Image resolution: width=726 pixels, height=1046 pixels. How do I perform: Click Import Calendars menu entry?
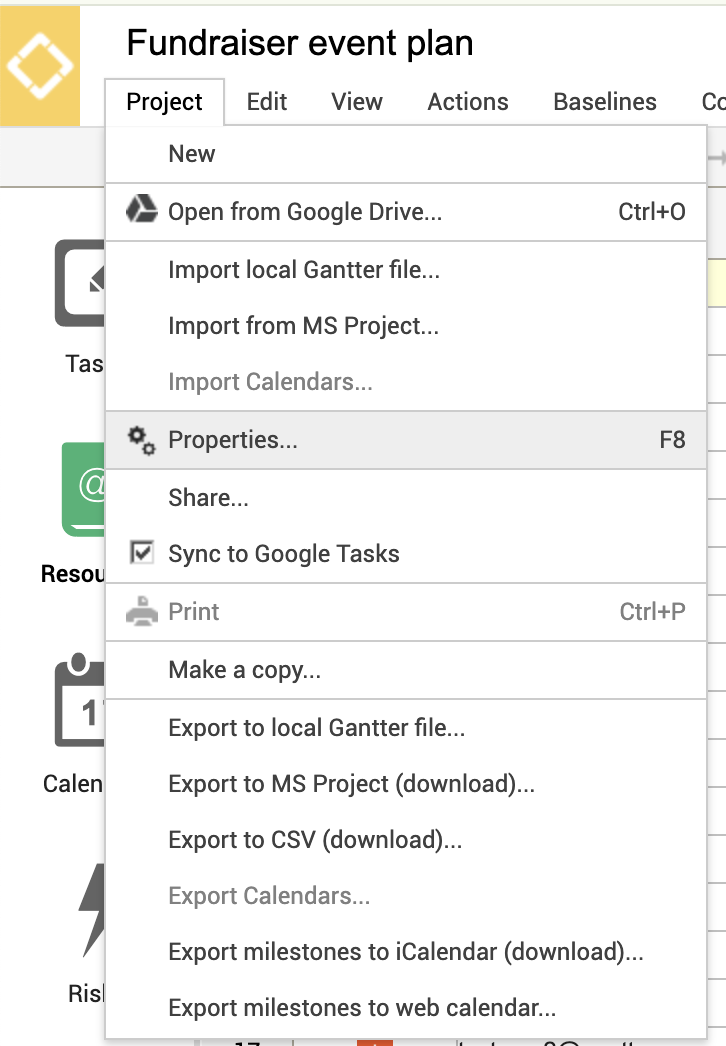[x=406, y=382]
